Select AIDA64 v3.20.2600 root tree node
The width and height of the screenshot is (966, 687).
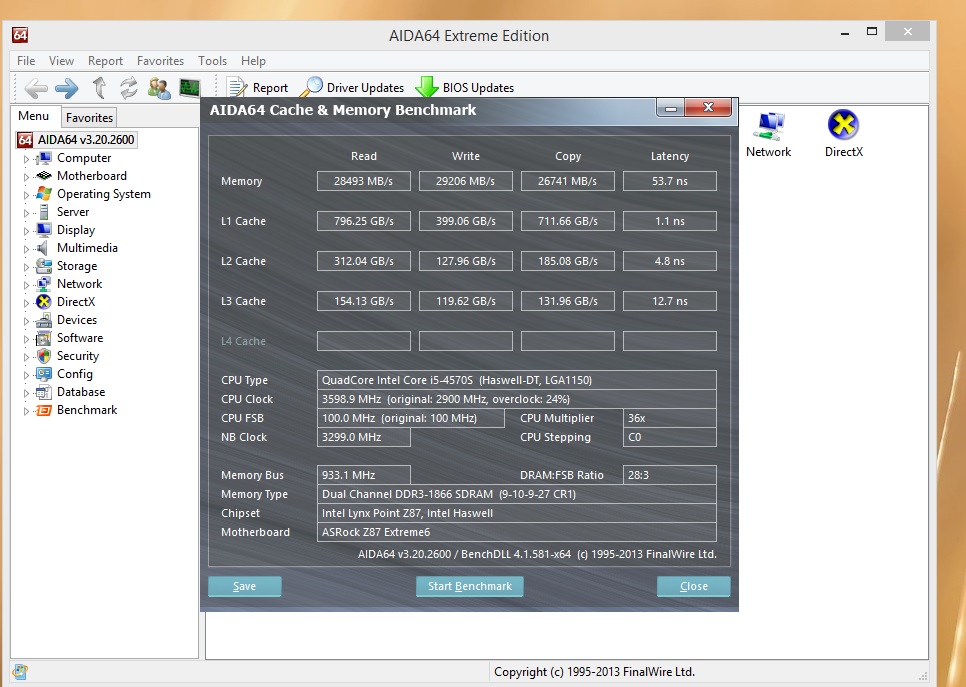pyautogui.click(x=76, y=140)
